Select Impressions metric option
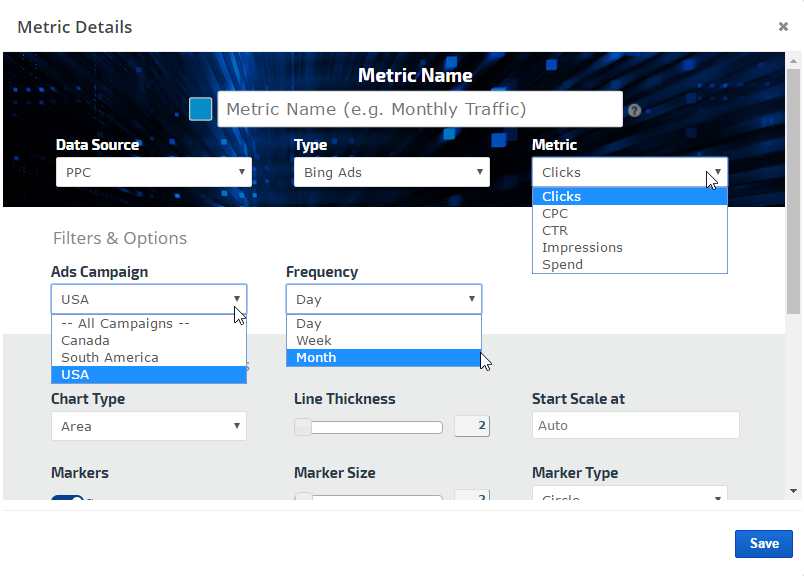 tap(582, 248)
